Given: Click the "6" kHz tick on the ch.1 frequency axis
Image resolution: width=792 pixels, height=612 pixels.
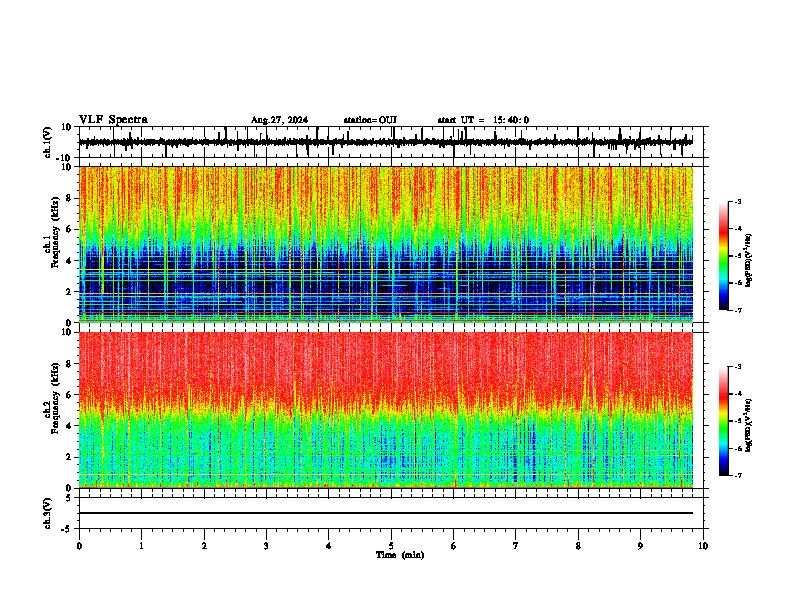Looking at the screenshot, I should click(x=69, y=230).
